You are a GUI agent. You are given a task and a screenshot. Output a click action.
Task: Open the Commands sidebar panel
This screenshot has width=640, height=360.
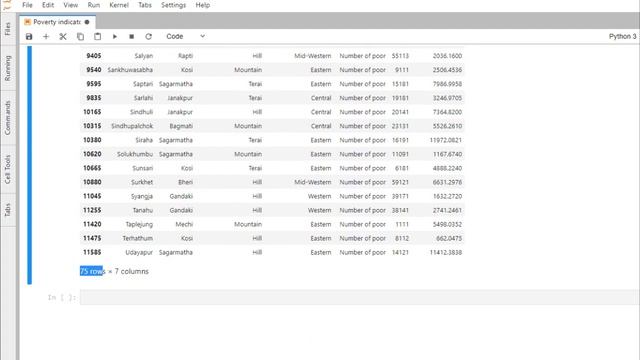point(8,118)
